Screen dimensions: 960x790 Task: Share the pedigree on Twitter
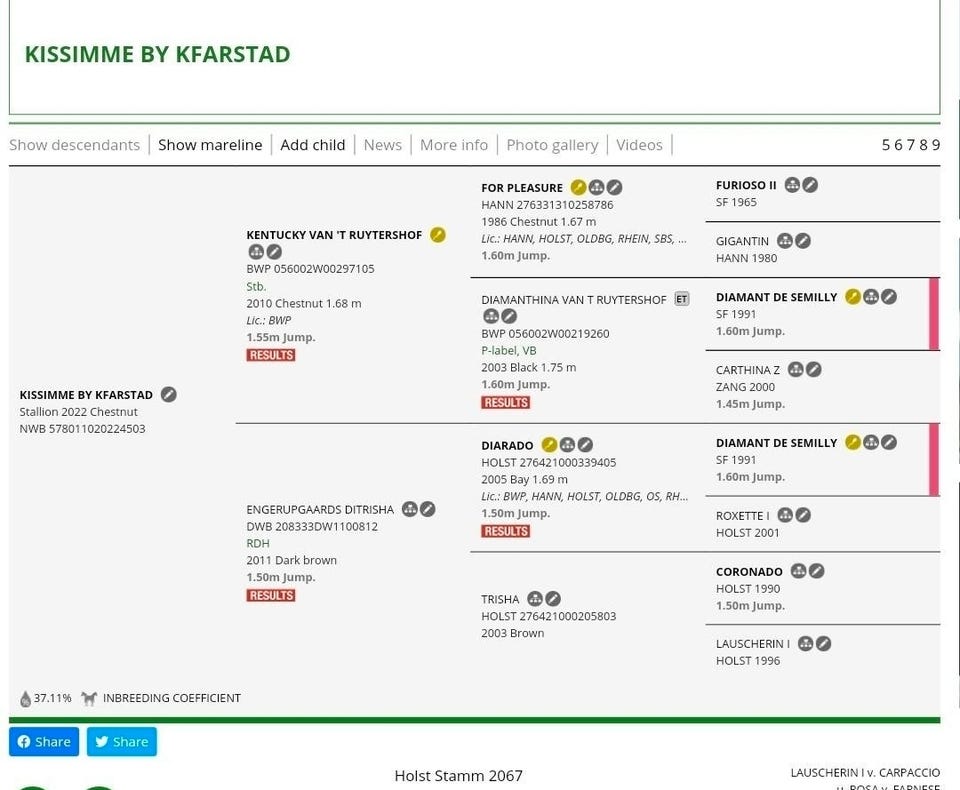(x=122, y=742)
